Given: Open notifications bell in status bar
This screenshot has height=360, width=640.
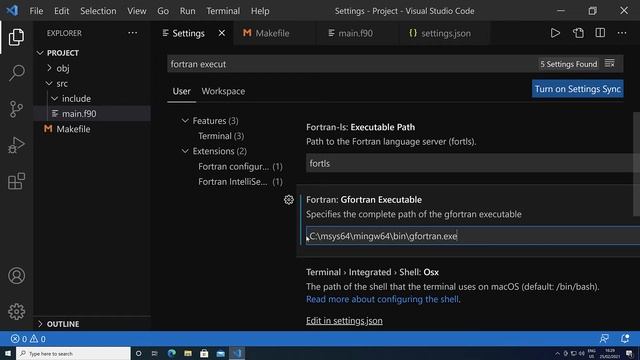Looking at the screenshot, I should (x=624, y=338).
